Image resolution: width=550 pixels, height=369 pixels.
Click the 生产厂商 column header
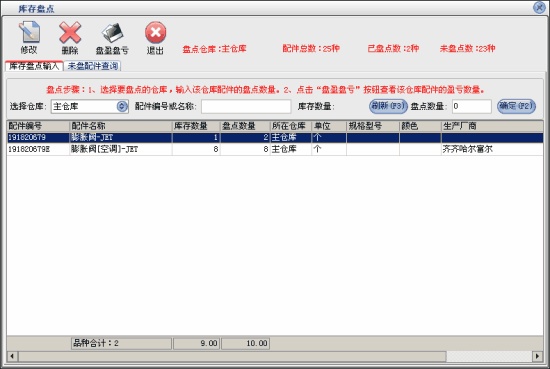pyautogui.click(x=492, y=126)
